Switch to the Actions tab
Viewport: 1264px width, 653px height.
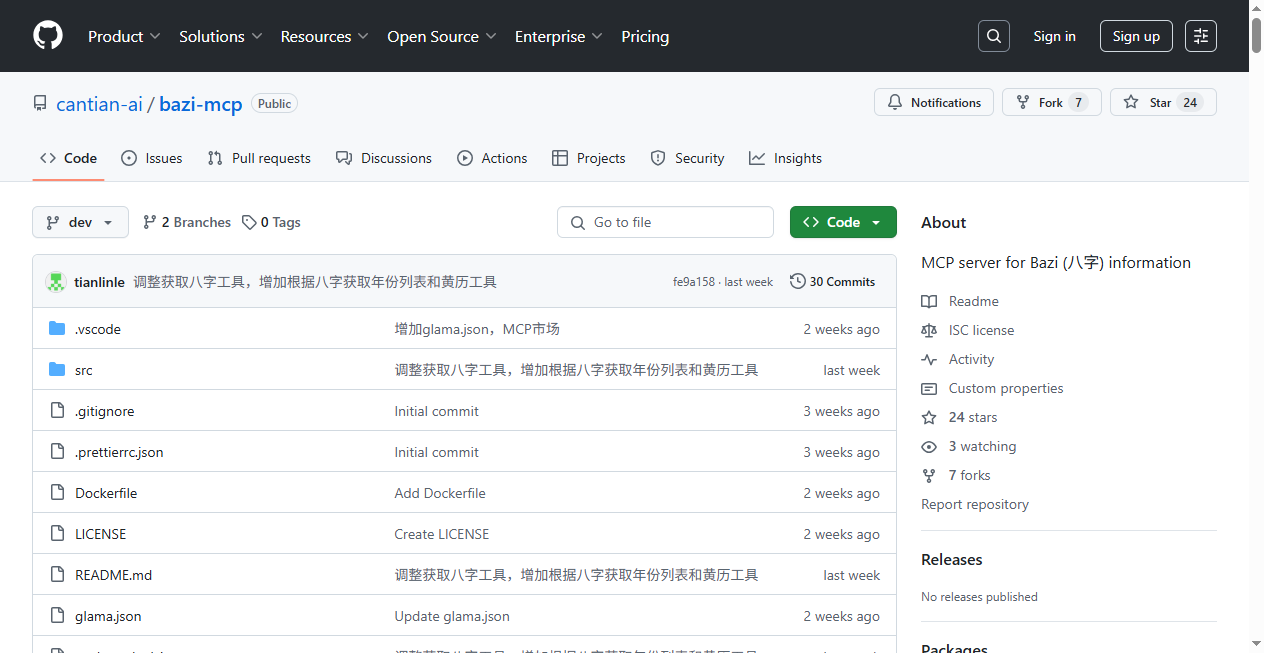(x=492, y=158)
